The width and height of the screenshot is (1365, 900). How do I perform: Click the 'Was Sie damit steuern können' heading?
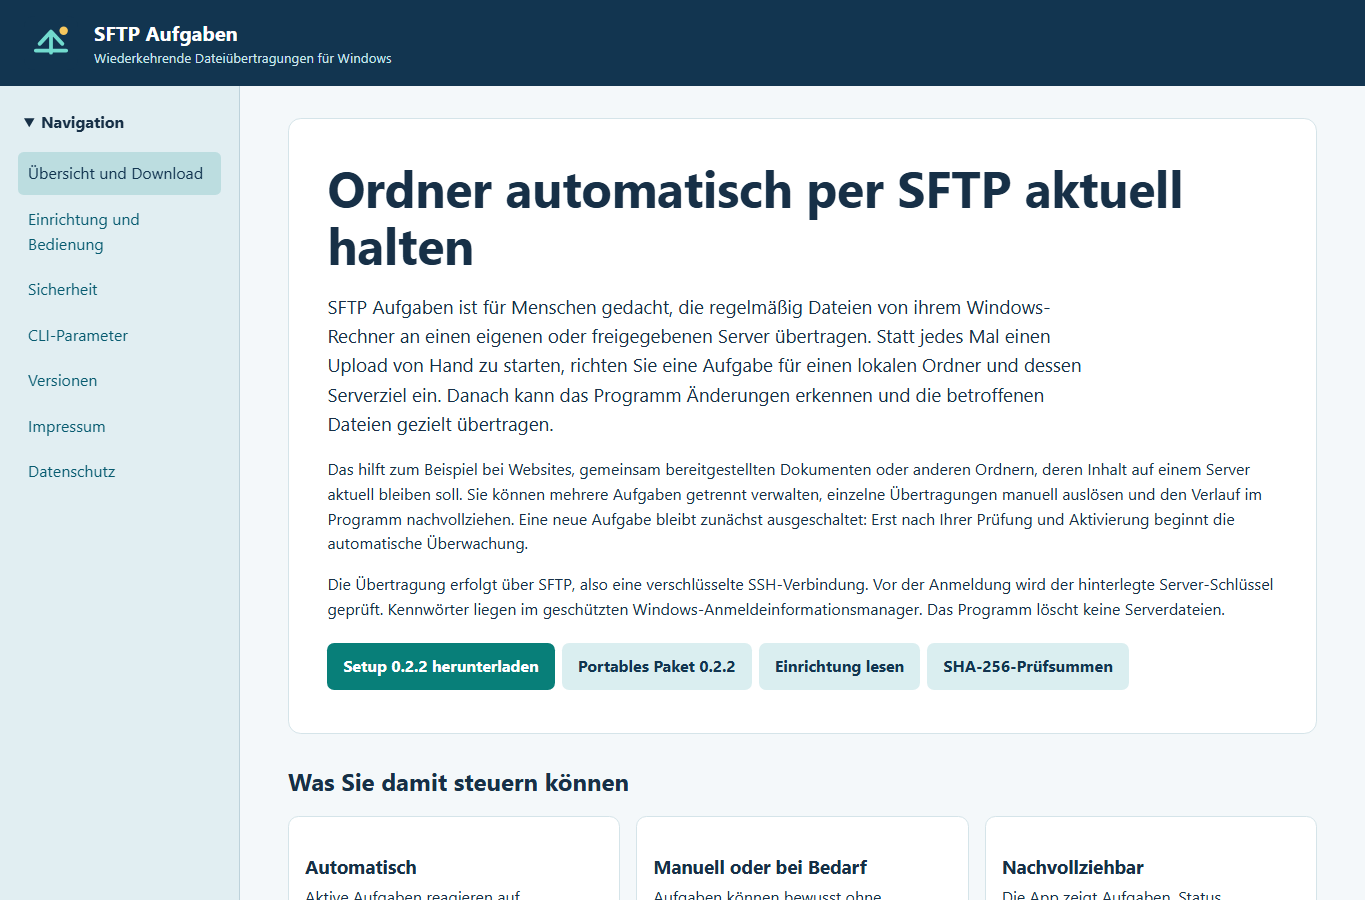click(458, 783)
